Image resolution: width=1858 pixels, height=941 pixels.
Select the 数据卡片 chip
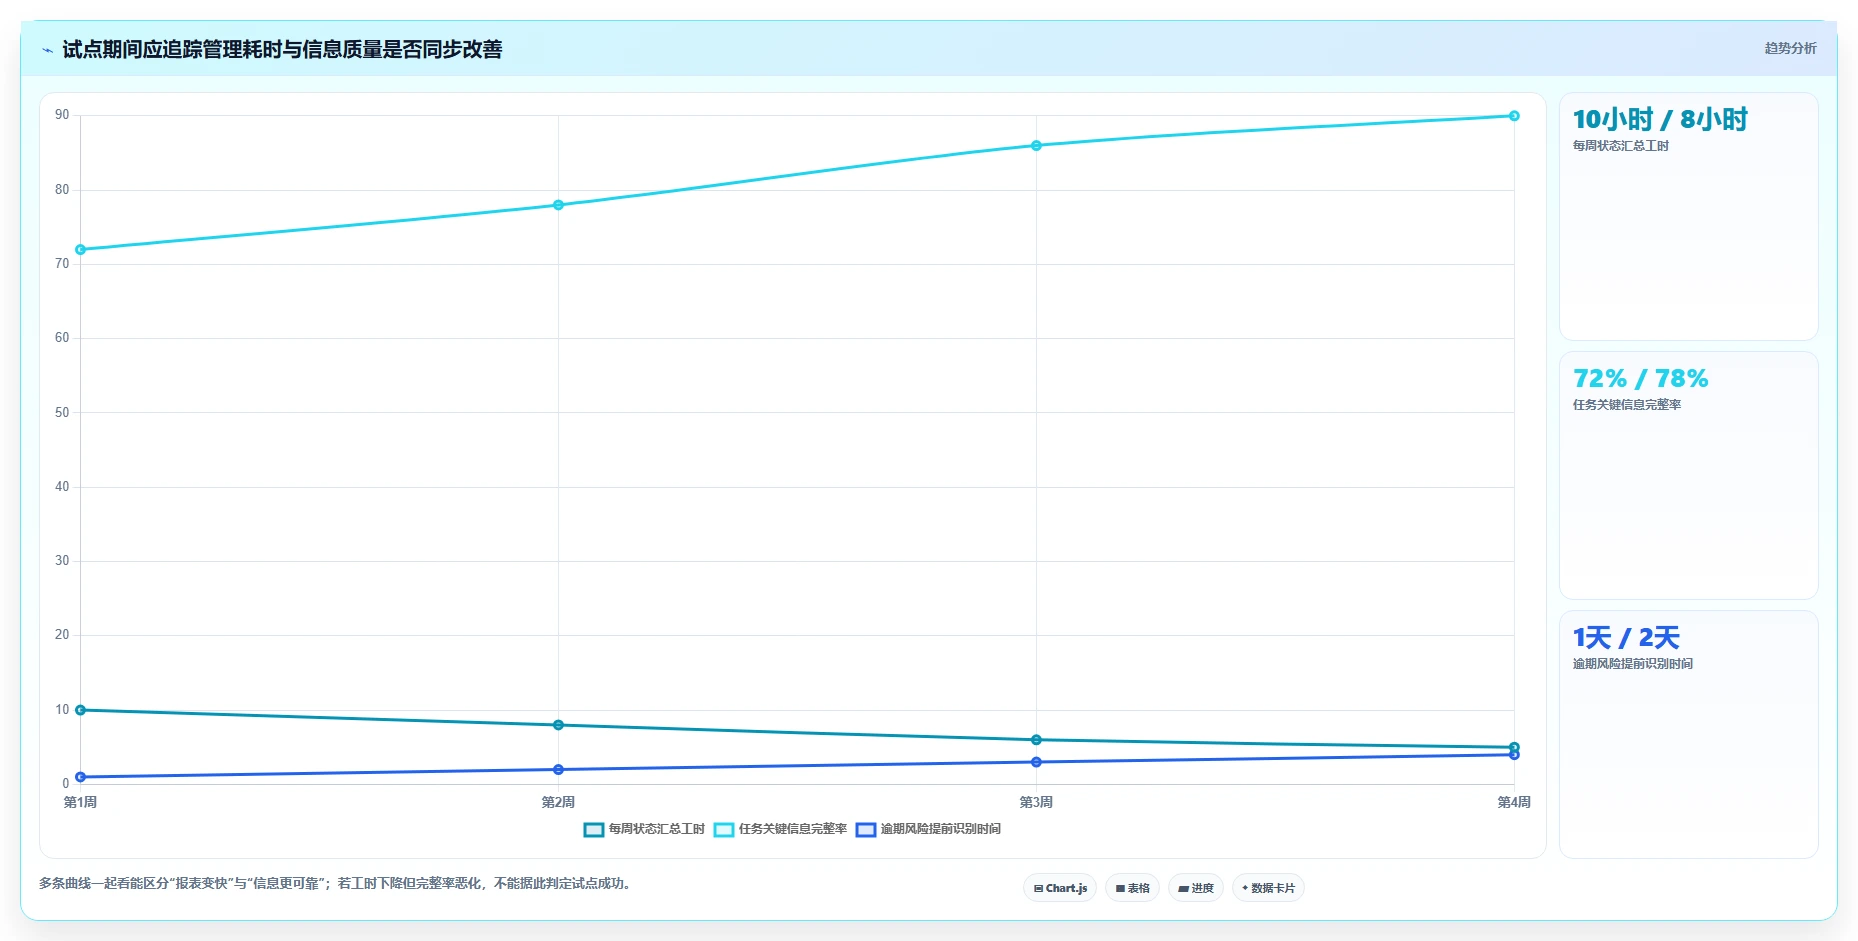tap(1268, 888)
